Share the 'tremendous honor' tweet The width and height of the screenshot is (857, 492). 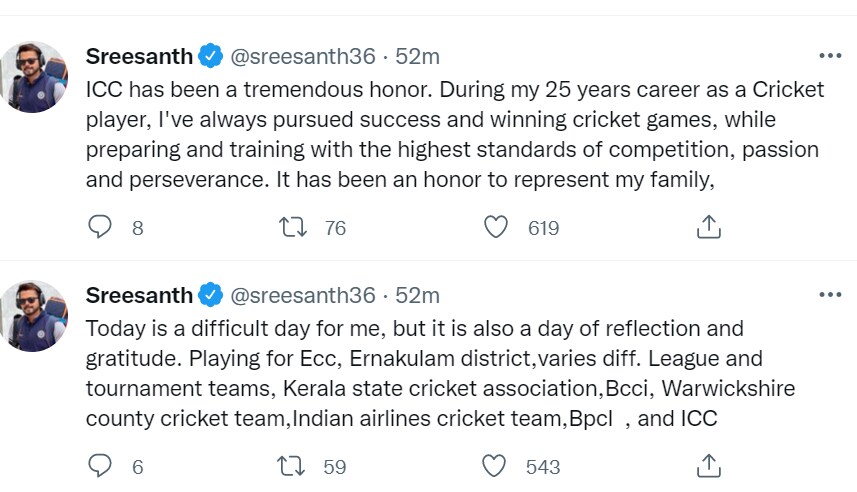click(x=709, y=227)
